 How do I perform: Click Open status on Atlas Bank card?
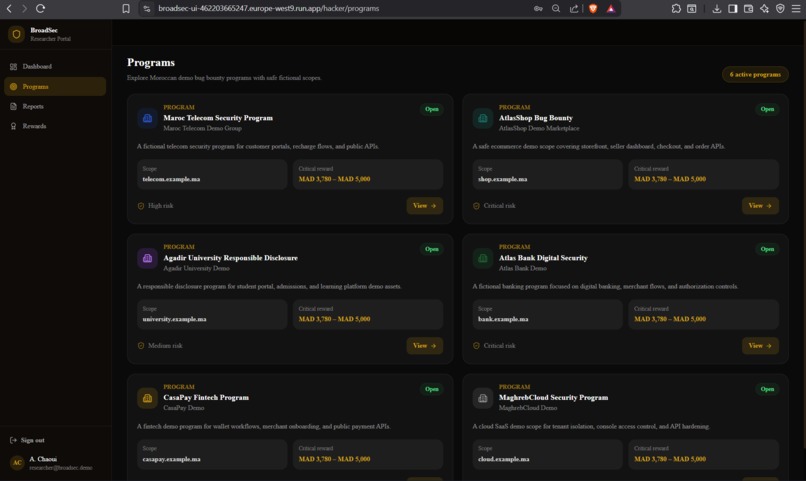click(x=767, y=249)
